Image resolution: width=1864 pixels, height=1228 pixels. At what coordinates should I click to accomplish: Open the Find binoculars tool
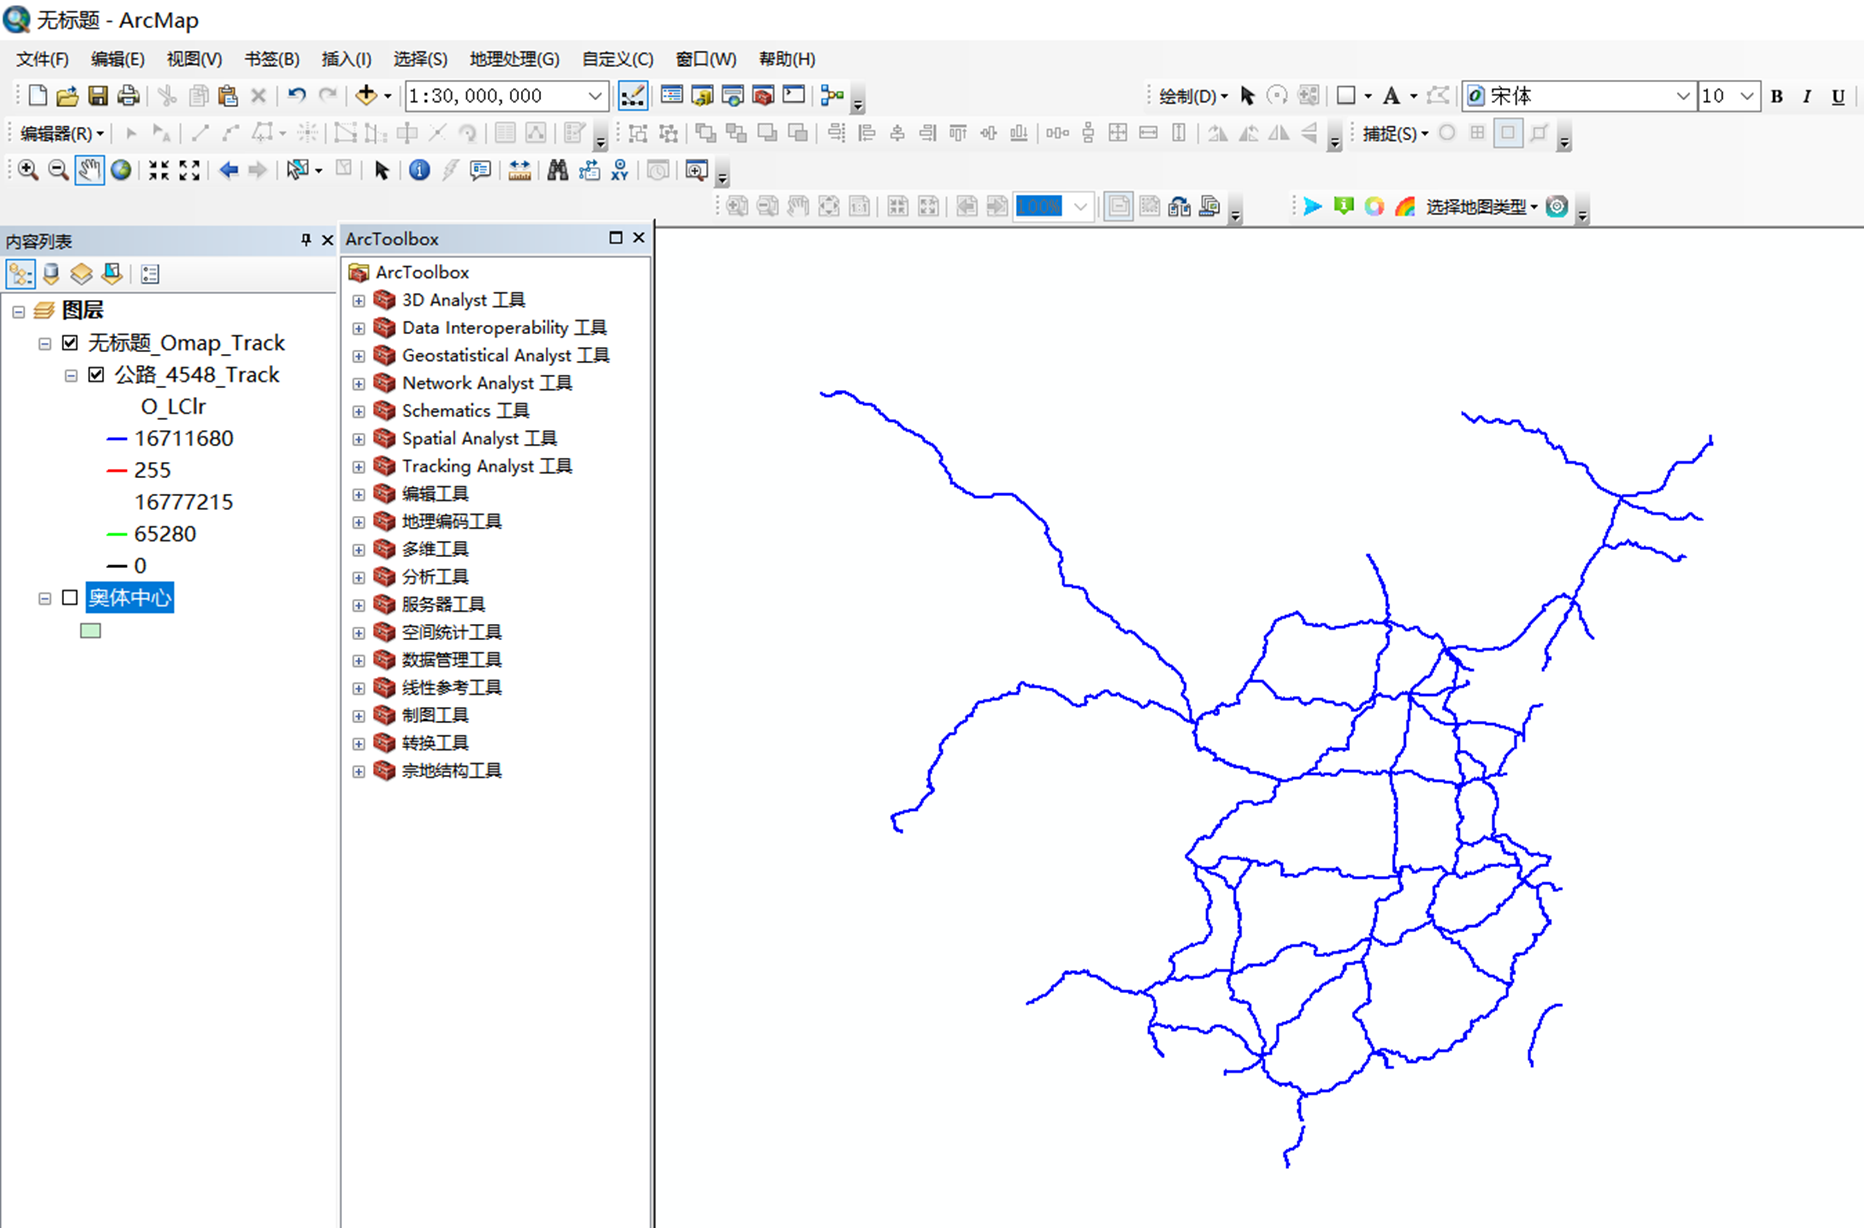point(557,170)
